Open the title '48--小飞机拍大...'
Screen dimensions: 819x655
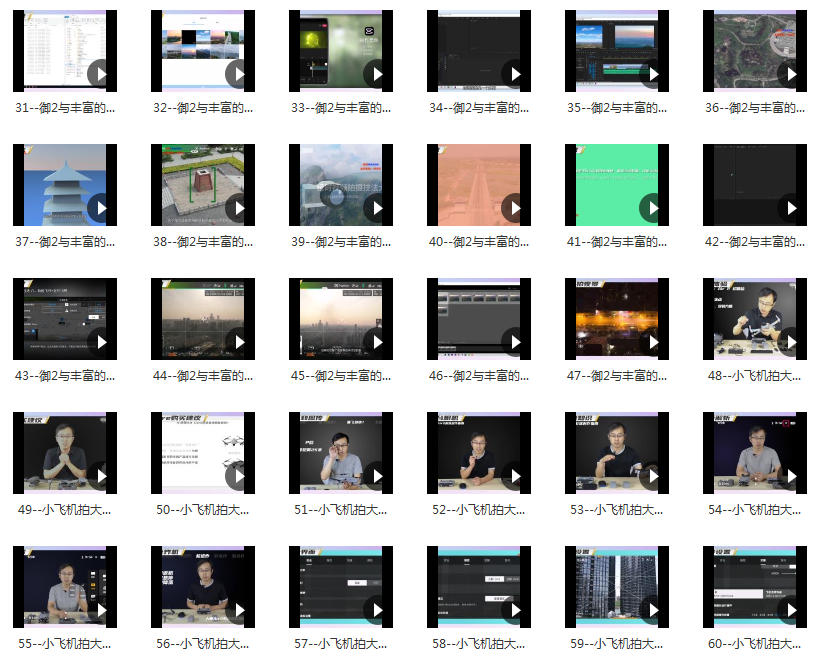click(755, 376)
